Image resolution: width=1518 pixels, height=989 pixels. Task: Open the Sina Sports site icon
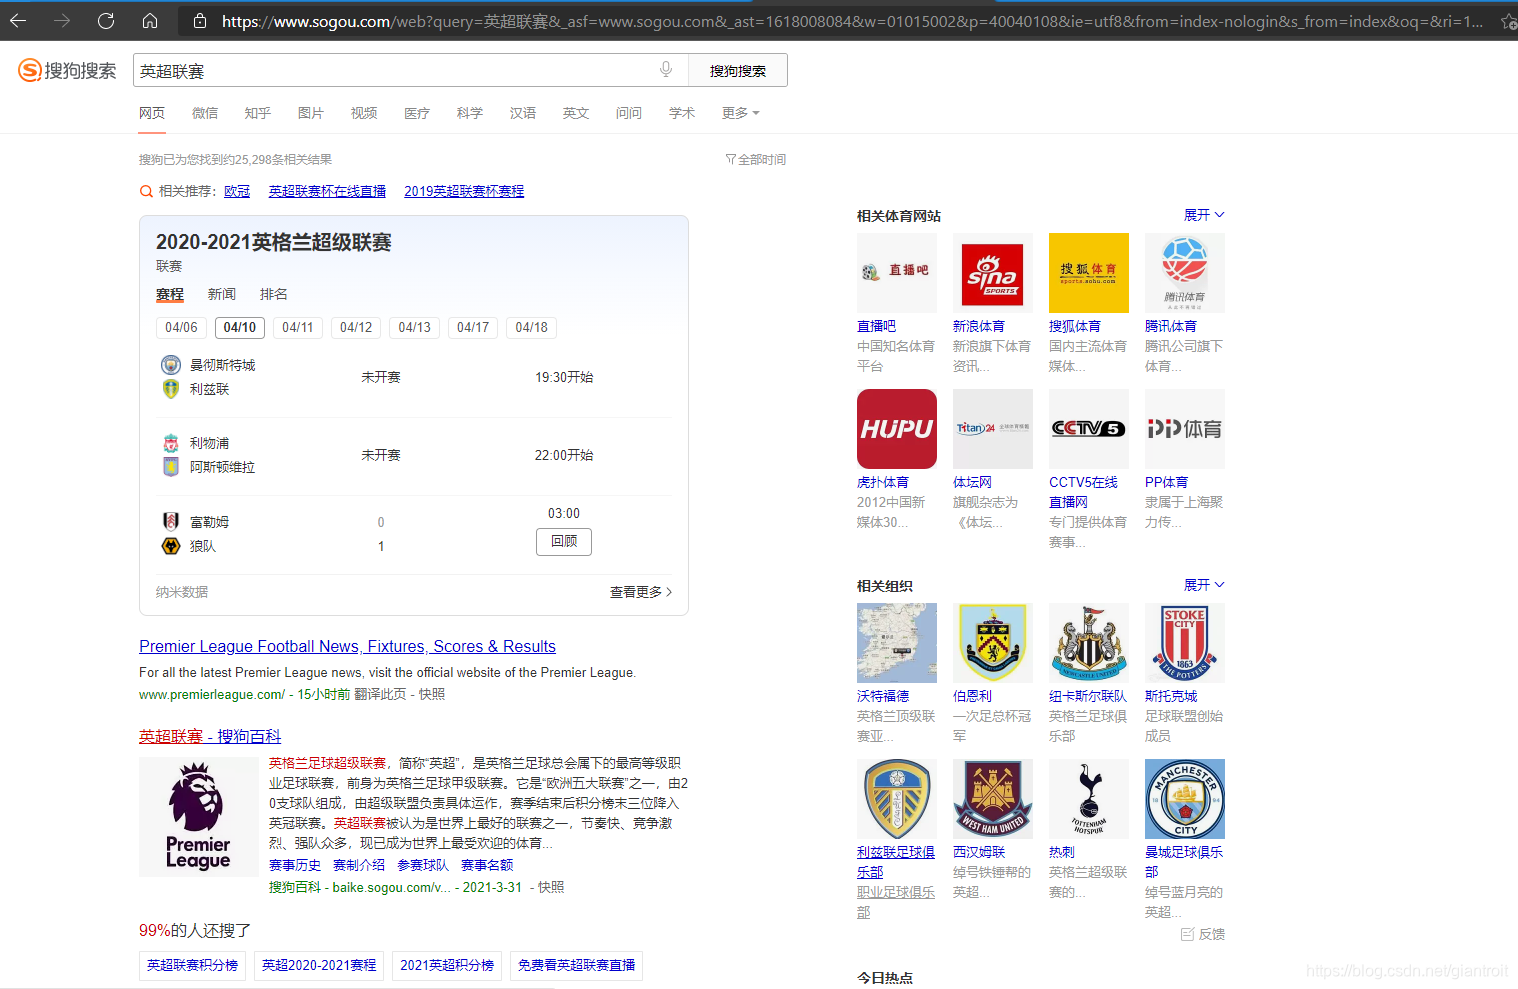(993, 273)
